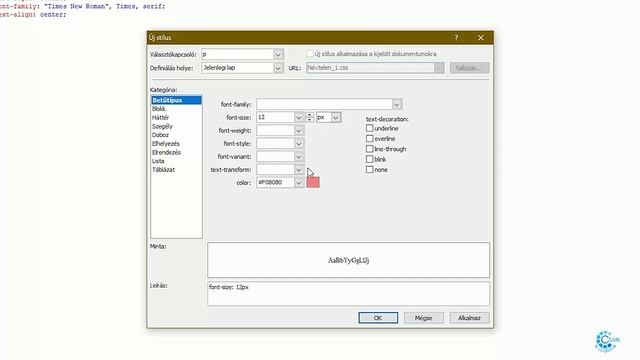The image size is (640, 360).
Task: Enable the blink checkbox
Action: [x=369, y=159]
